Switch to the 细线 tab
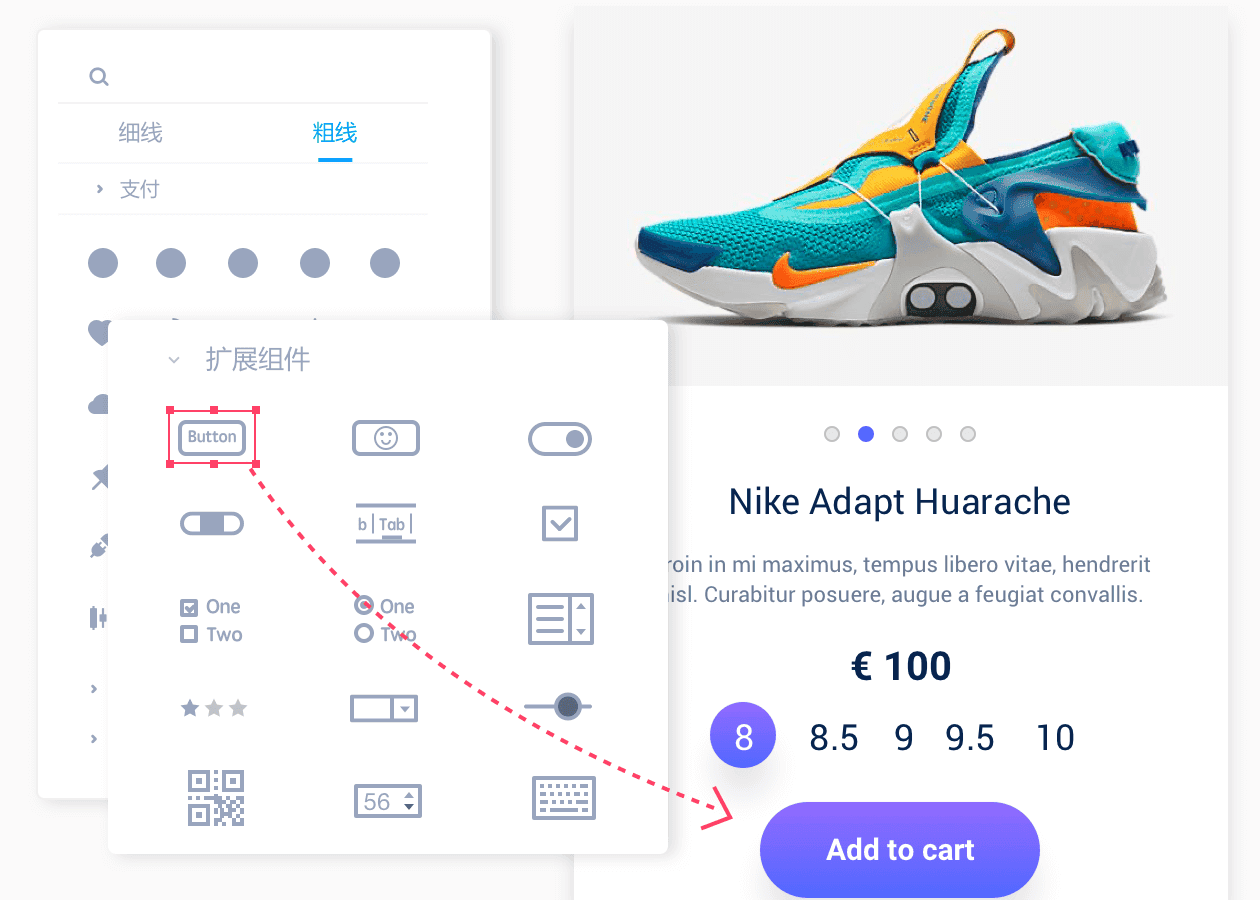This screenshot has width=1260, height=900. pos(140,133)
